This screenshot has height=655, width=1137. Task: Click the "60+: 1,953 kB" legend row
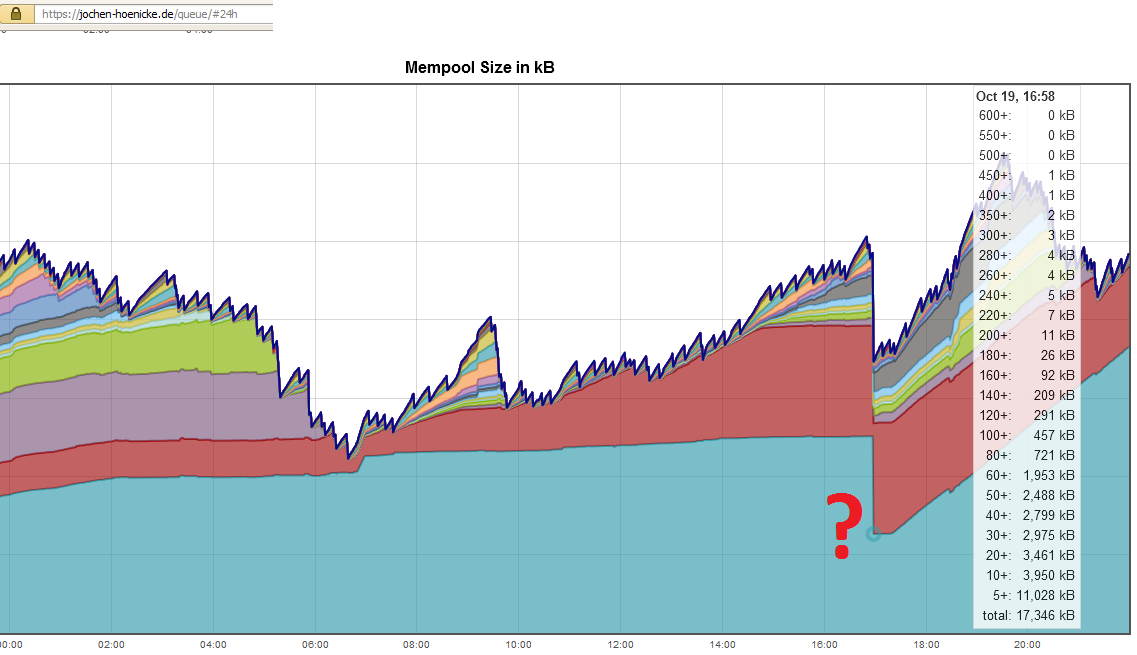1026,476
